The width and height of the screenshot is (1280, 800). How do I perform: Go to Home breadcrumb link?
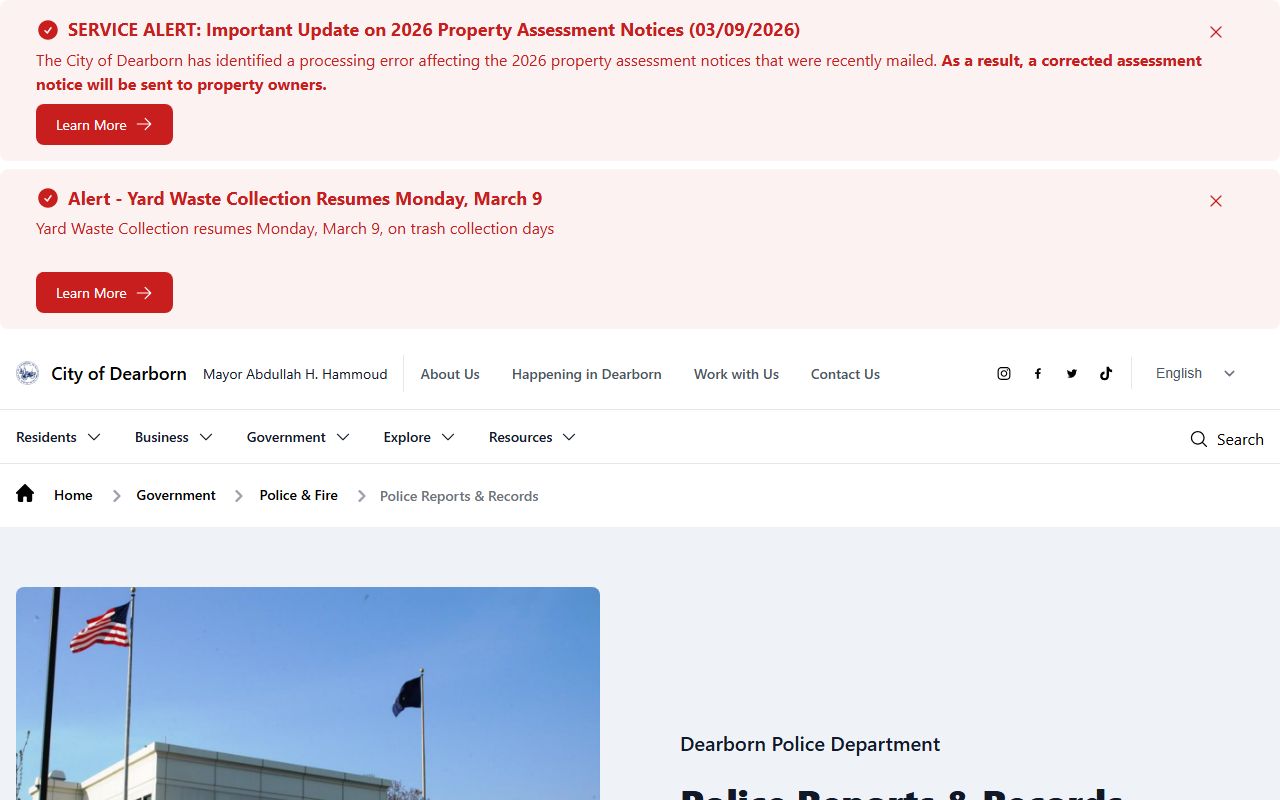pos(73,495)
